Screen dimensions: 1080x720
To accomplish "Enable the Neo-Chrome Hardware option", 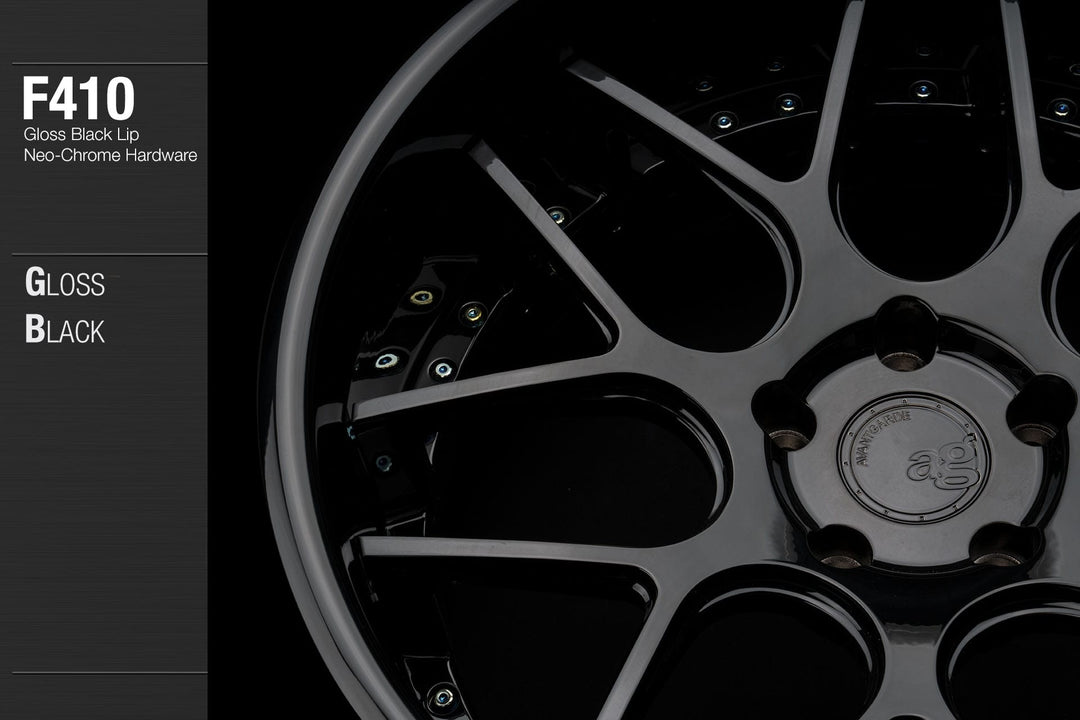I will click(x=110, y=155).
